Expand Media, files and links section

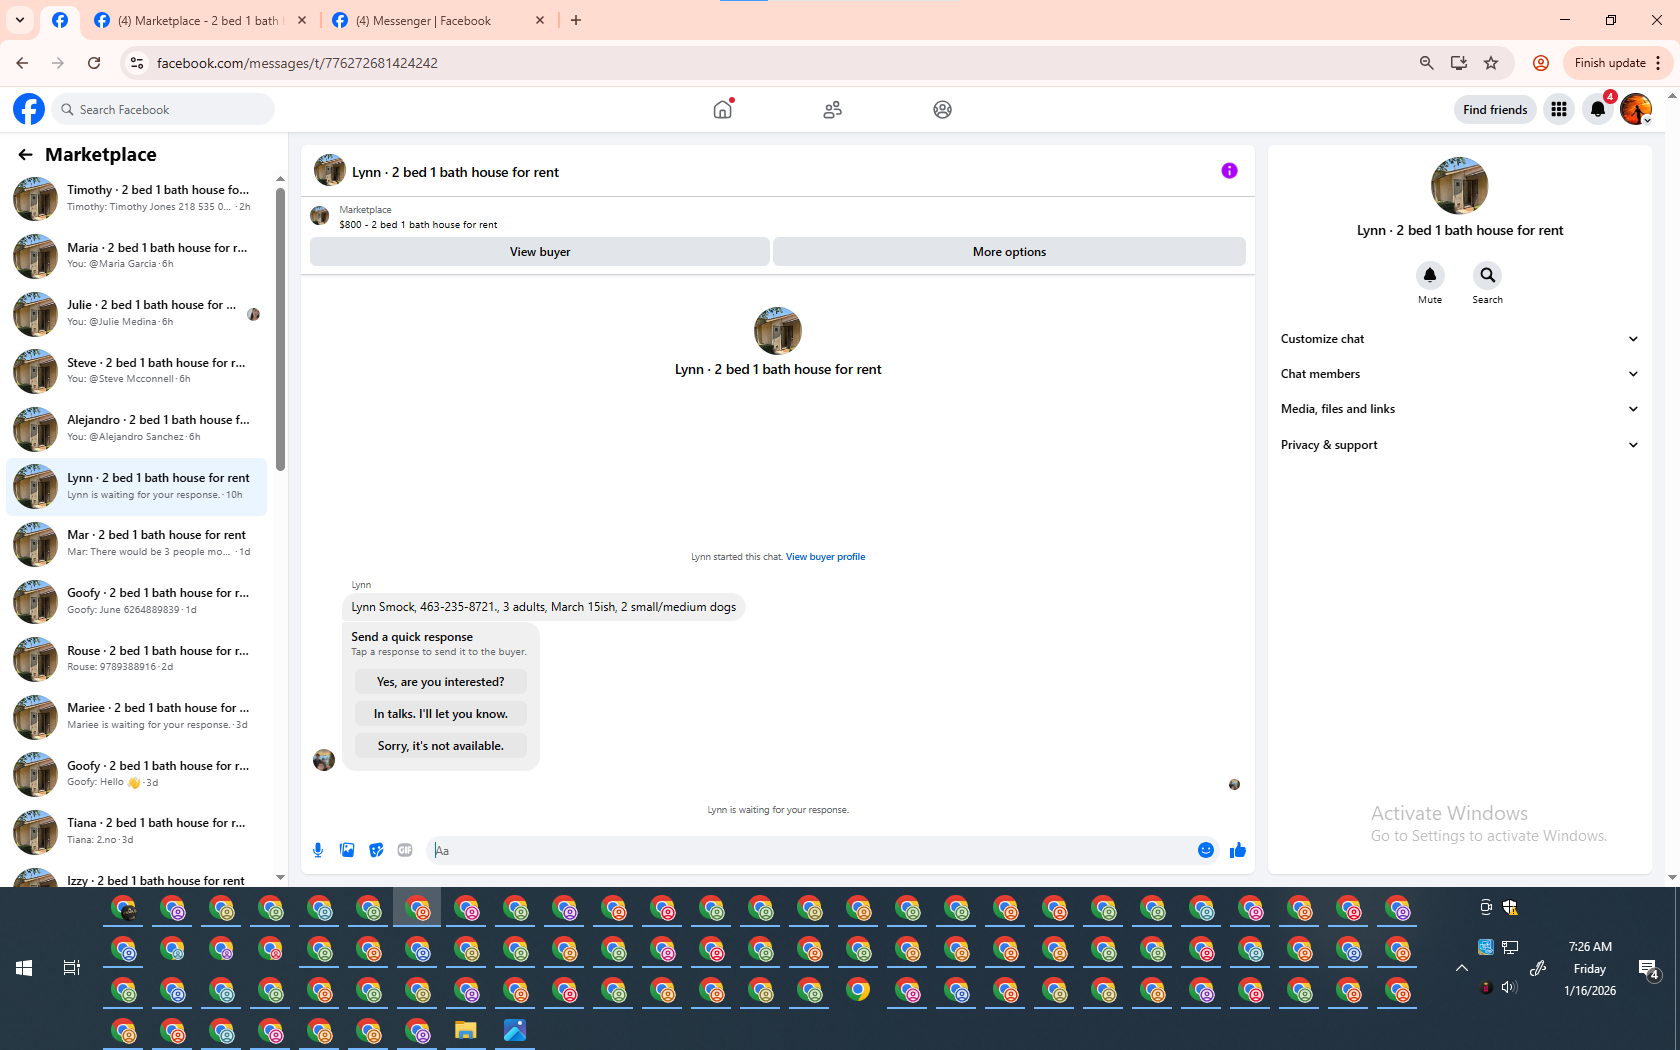1460,409
